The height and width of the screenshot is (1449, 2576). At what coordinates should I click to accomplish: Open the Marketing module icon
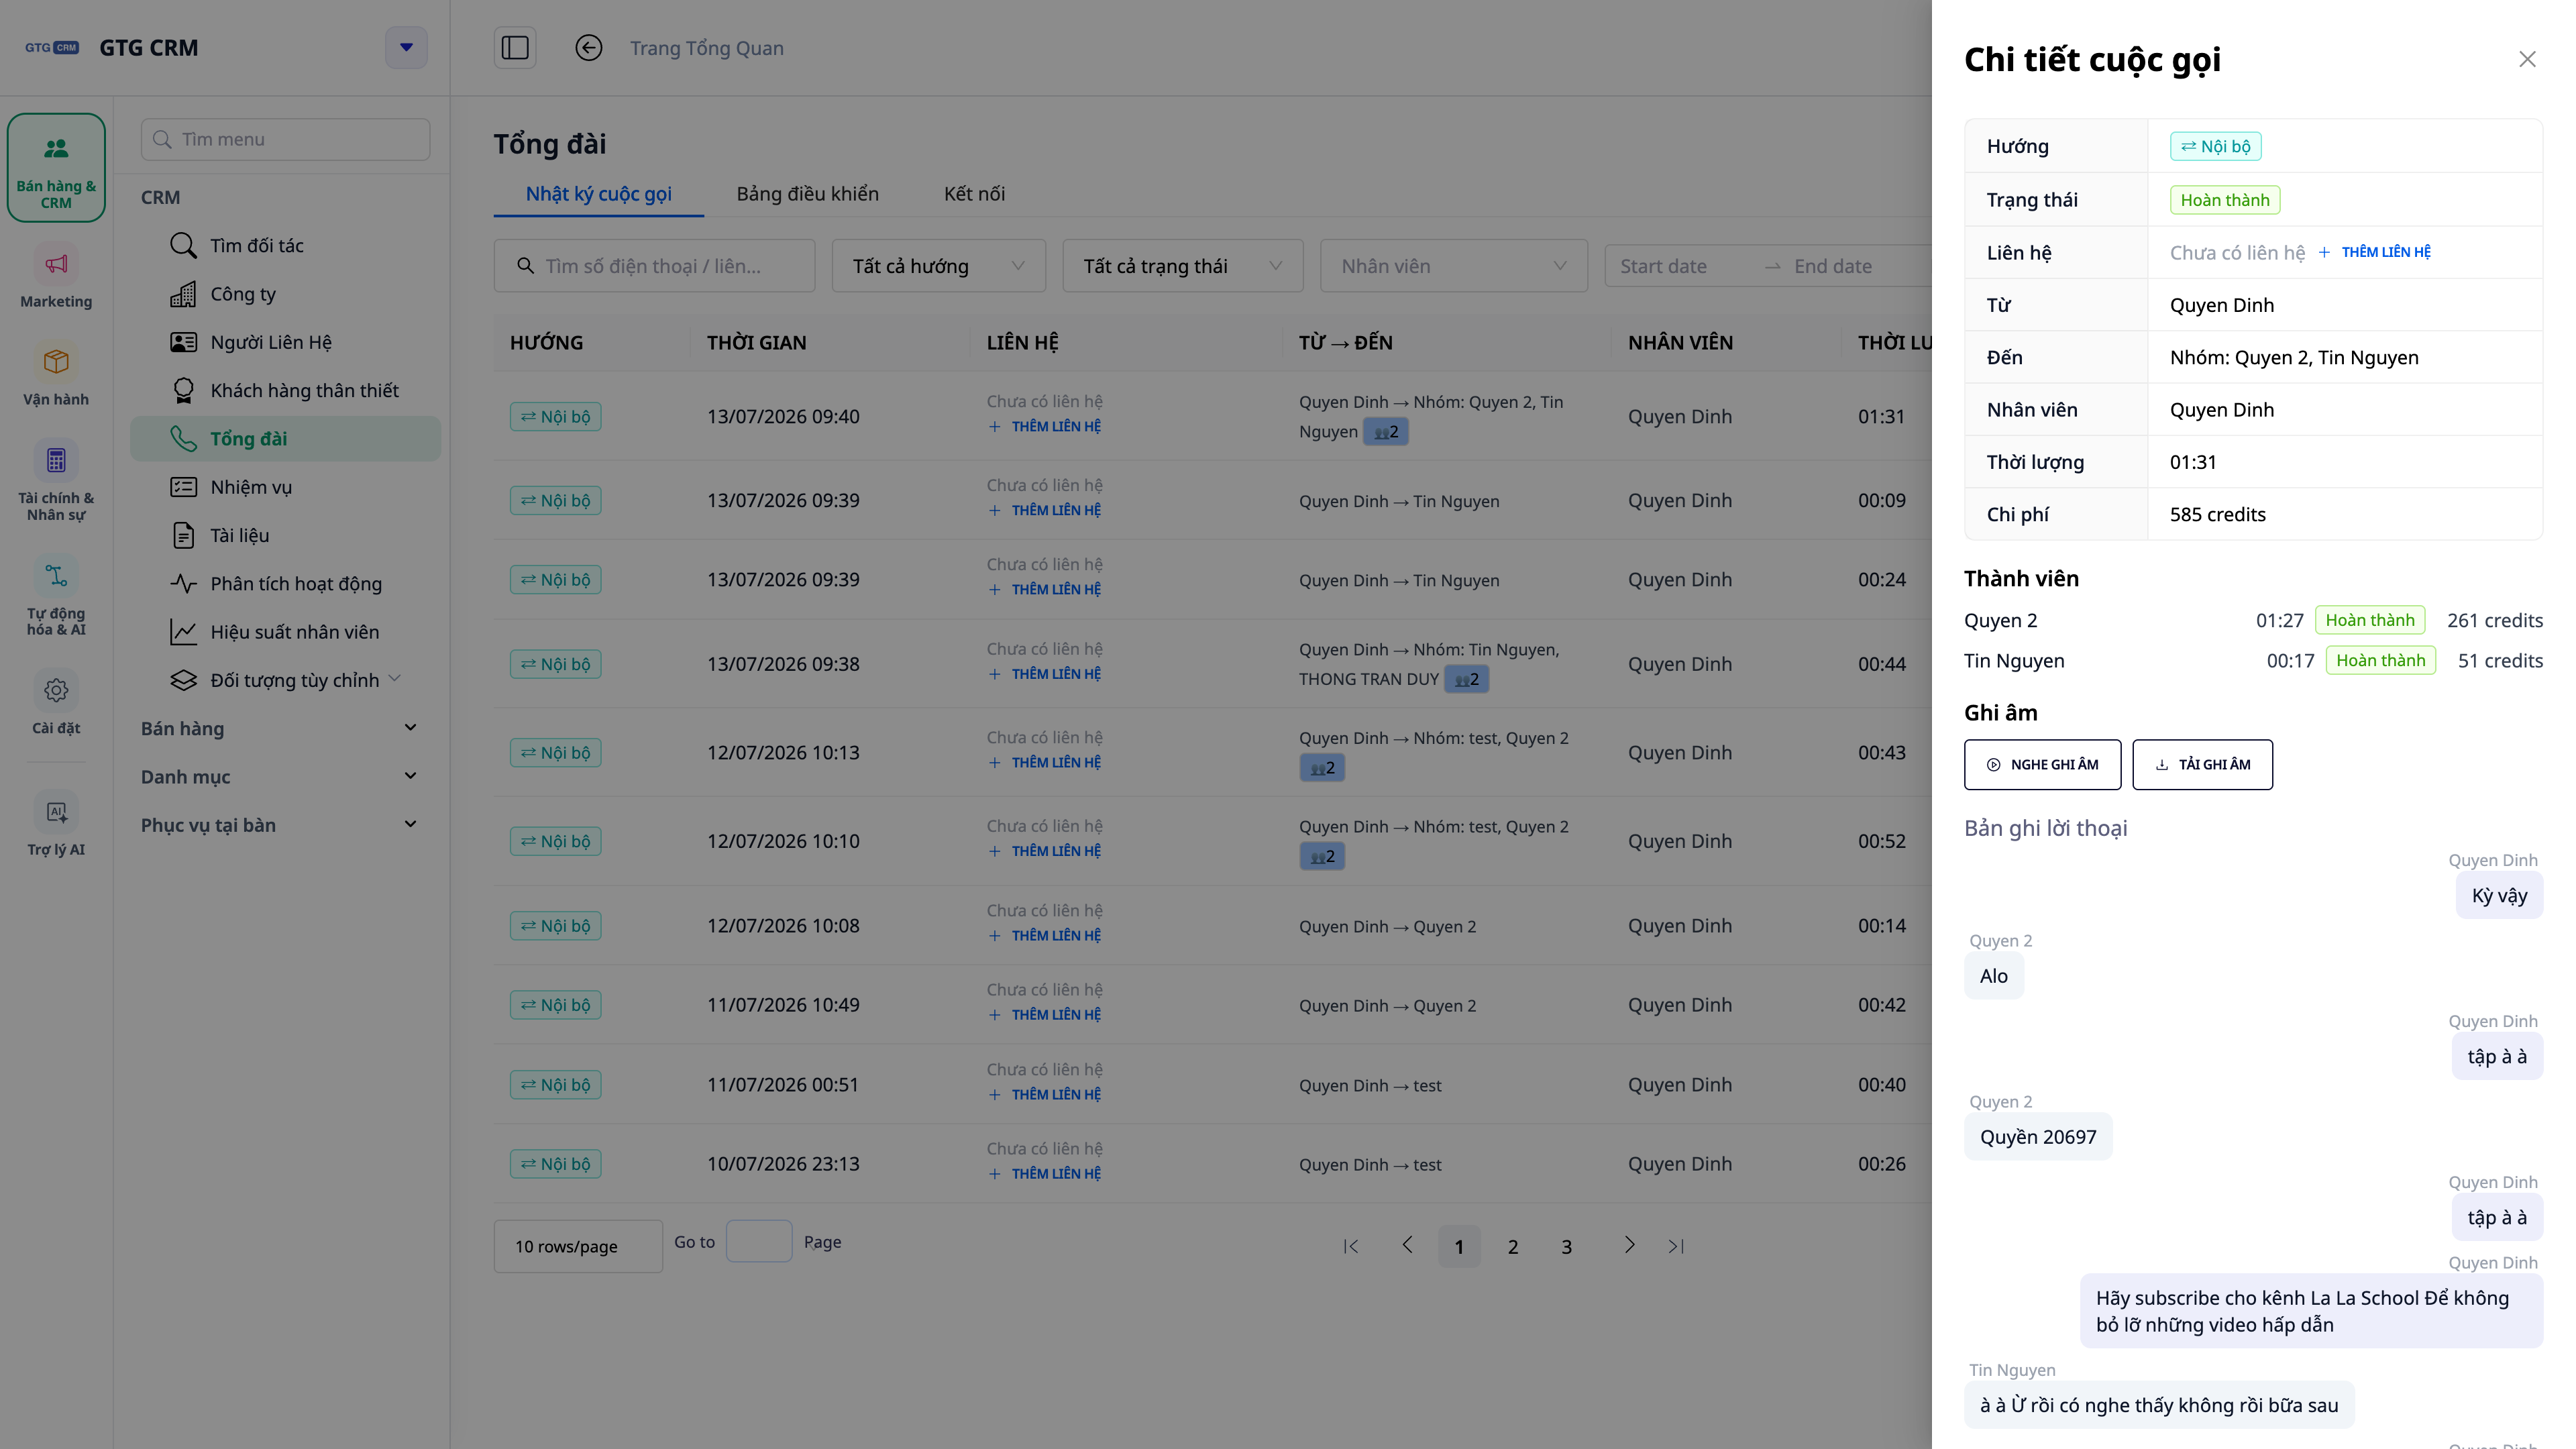[x=56, y=265]
